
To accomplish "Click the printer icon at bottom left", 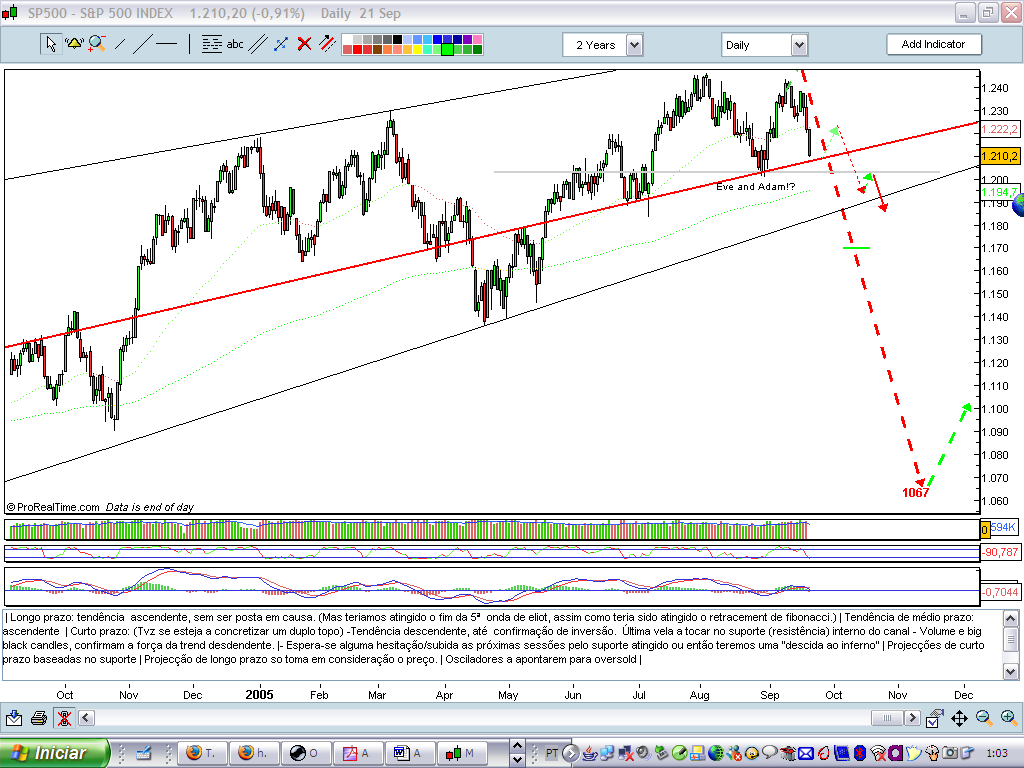I will (x=37, y=717).
